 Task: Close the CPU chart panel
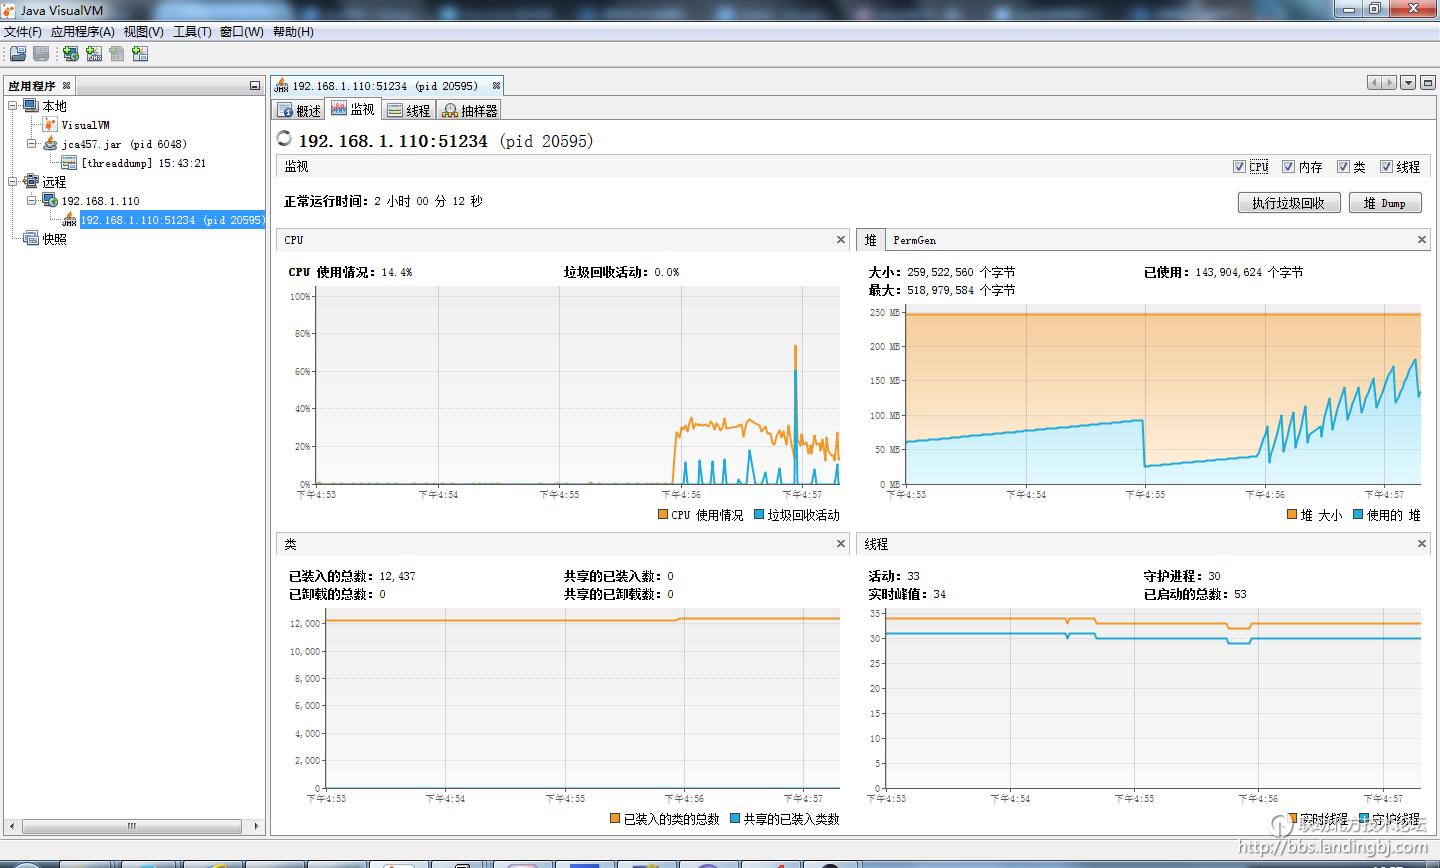840,240
